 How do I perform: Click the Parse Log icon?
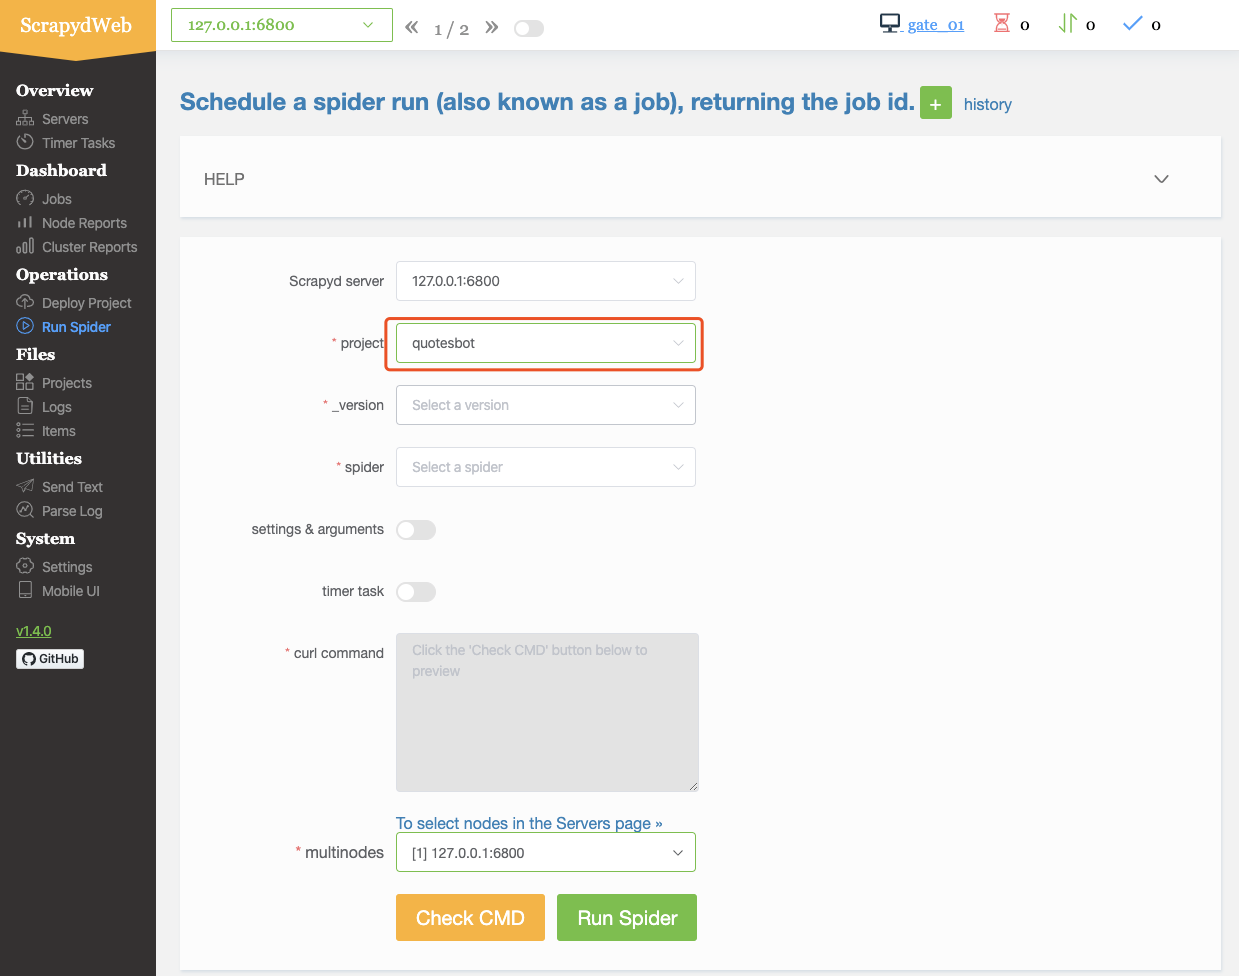[x=25, y=510]
